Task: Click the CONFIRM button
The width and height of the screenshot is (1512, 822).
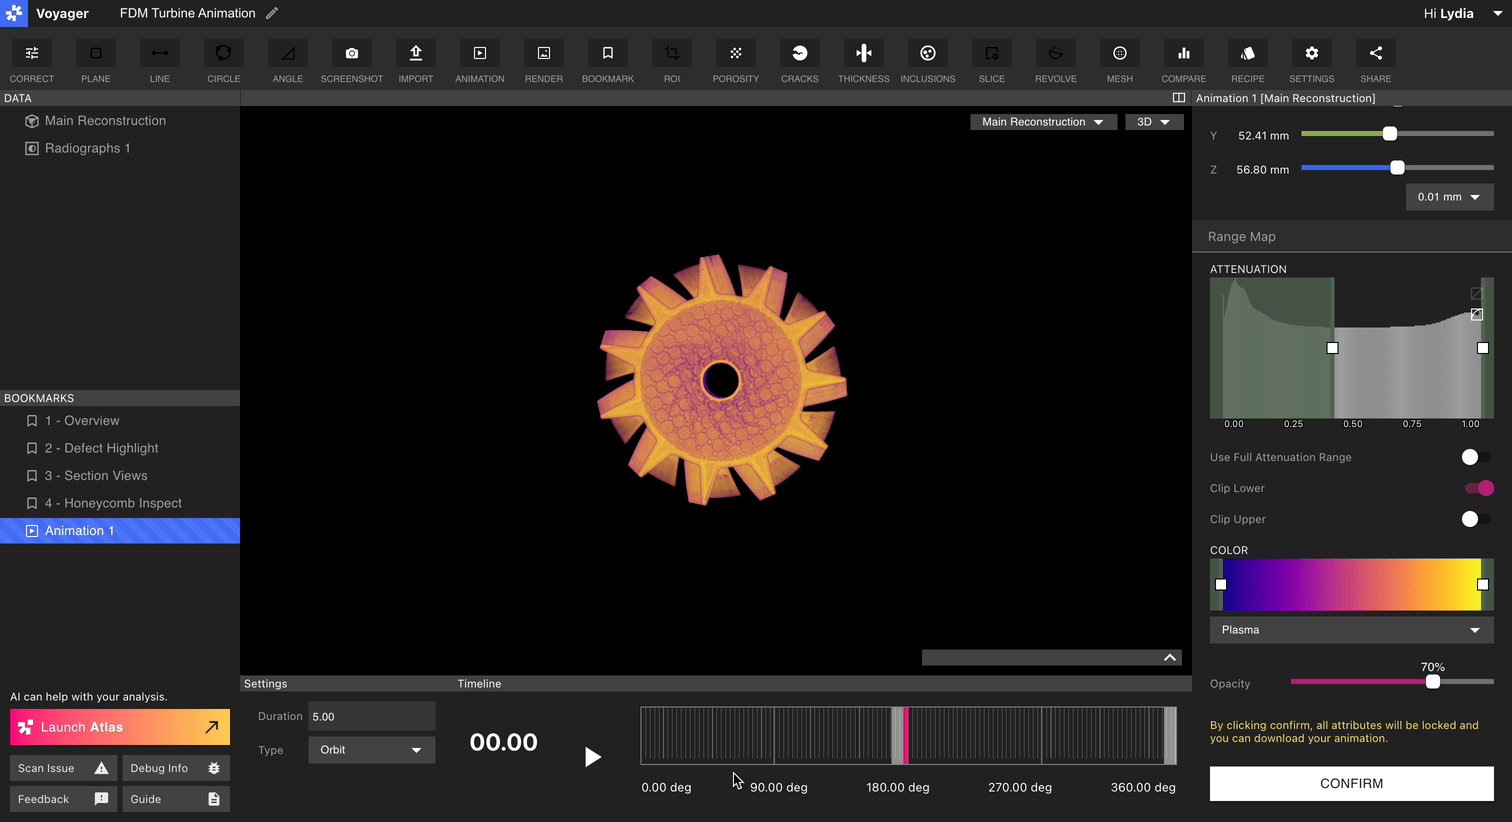Action: click(1351, 784)
